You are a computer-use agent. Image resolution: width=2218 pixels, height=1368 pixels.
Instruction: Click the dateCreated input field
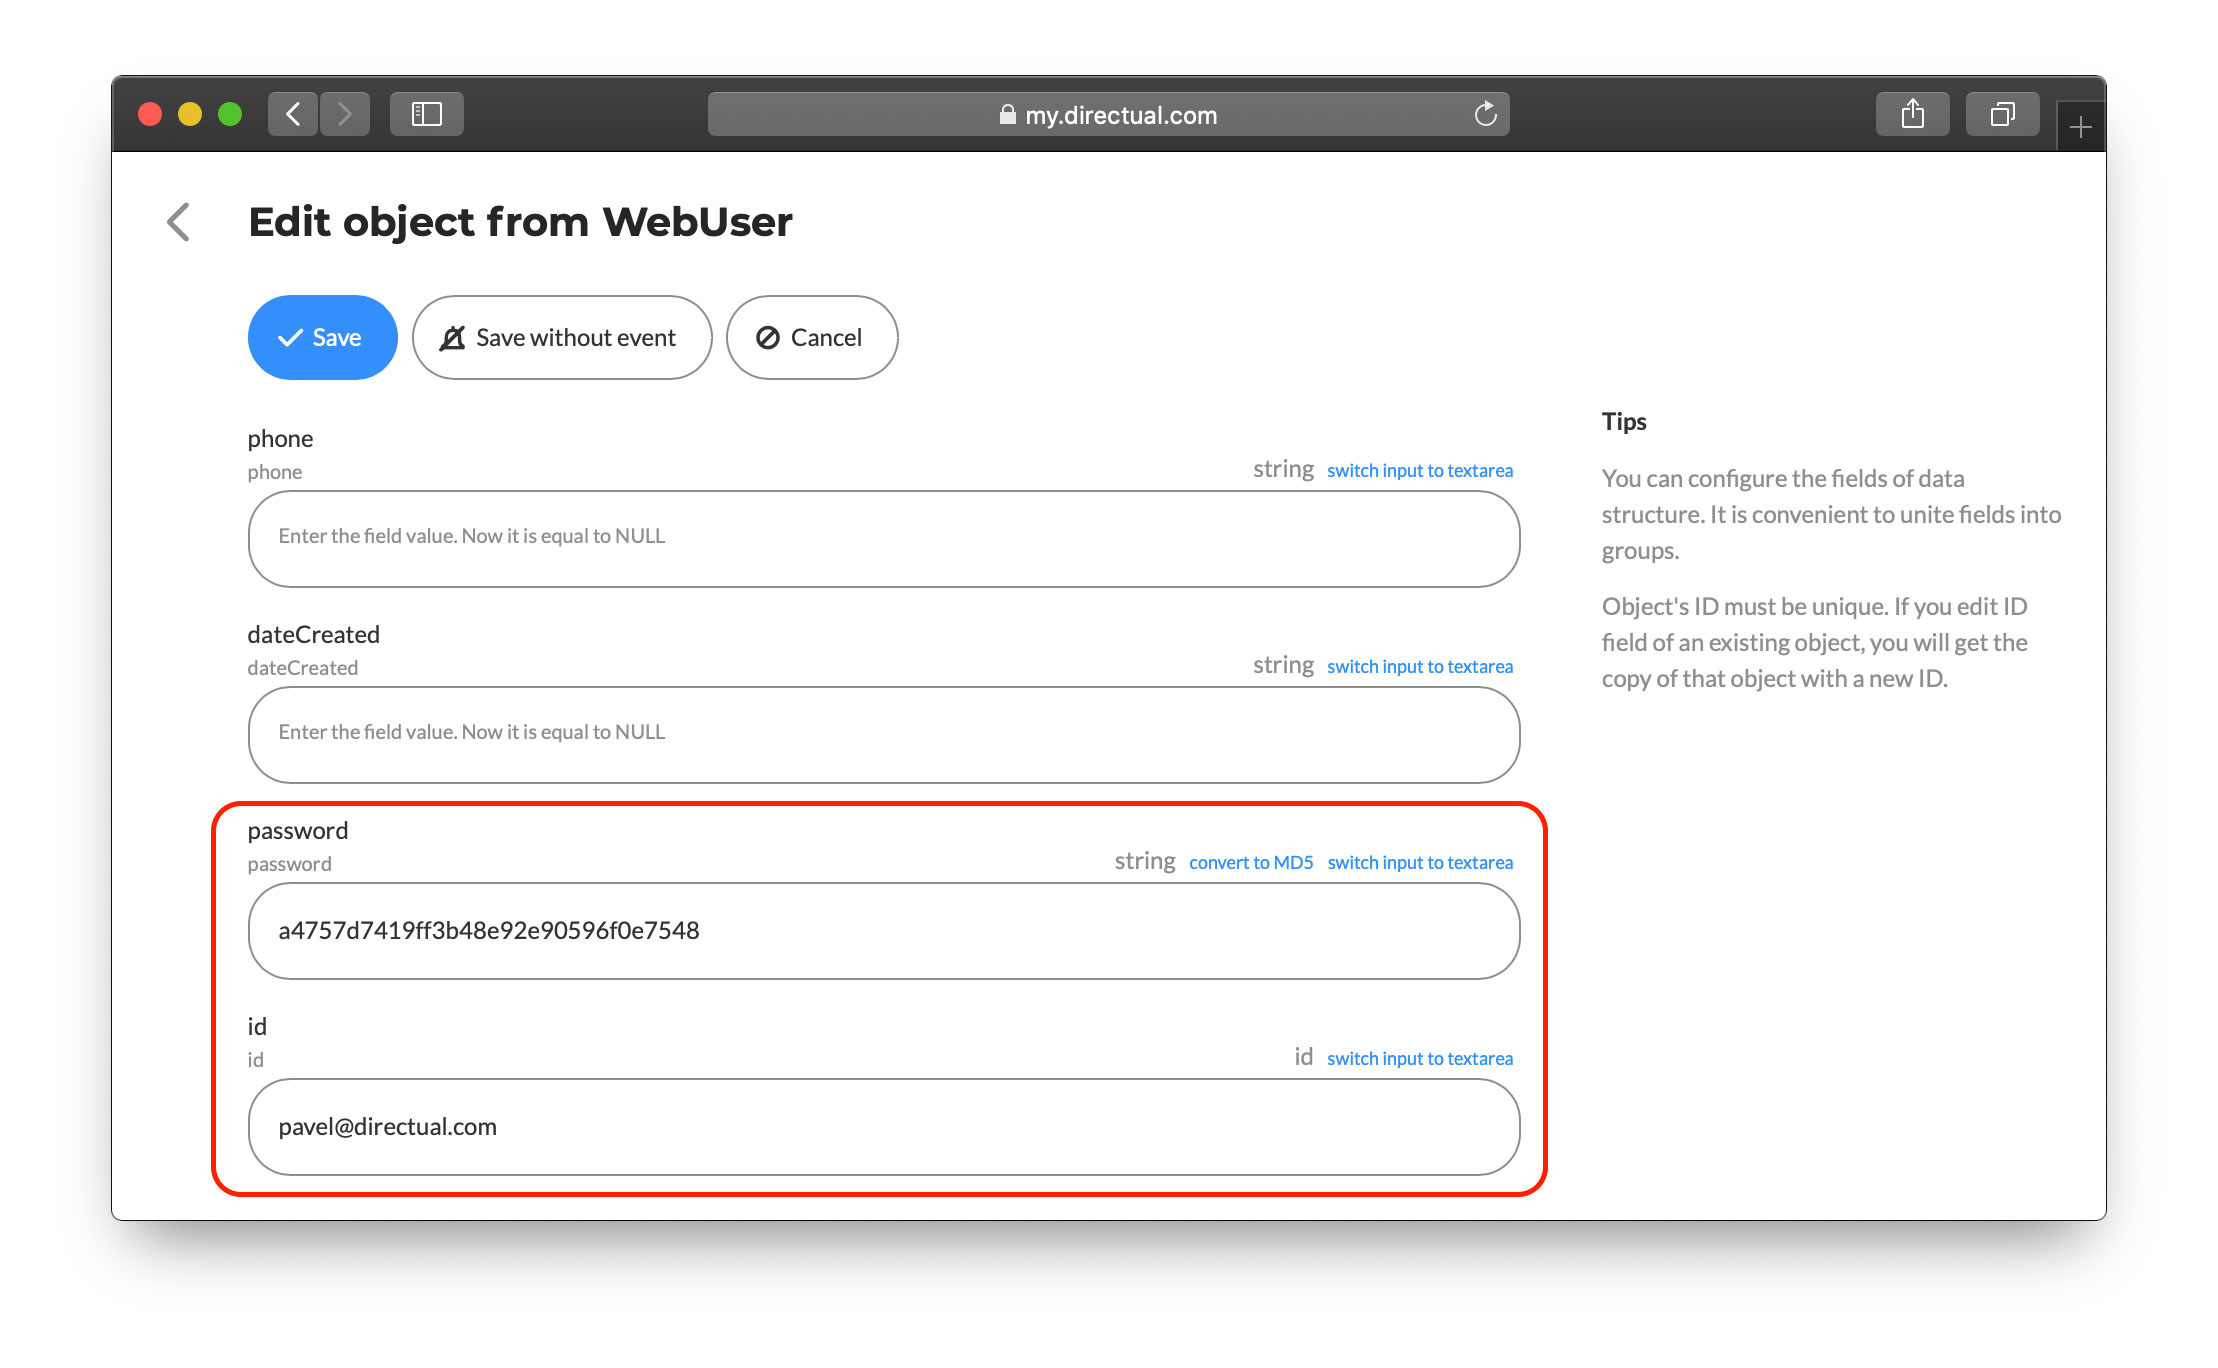881,732
